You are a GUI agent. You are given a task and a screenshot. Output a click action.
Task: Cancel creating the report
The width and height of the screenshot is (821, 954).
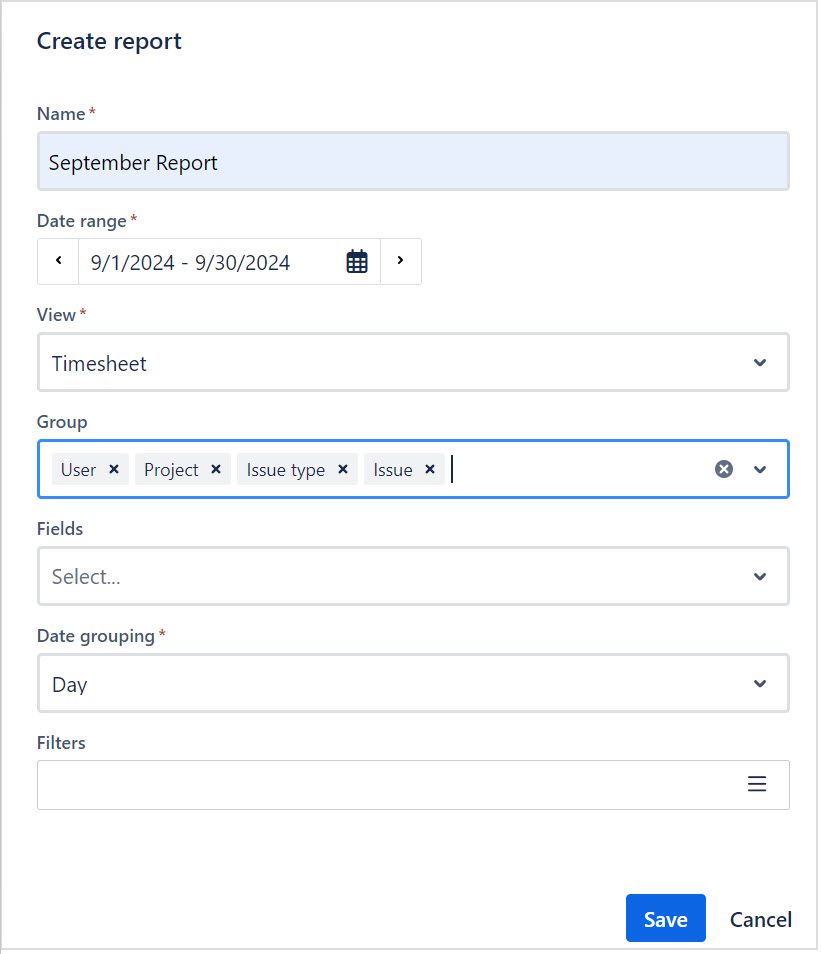[x=759, y=919]
